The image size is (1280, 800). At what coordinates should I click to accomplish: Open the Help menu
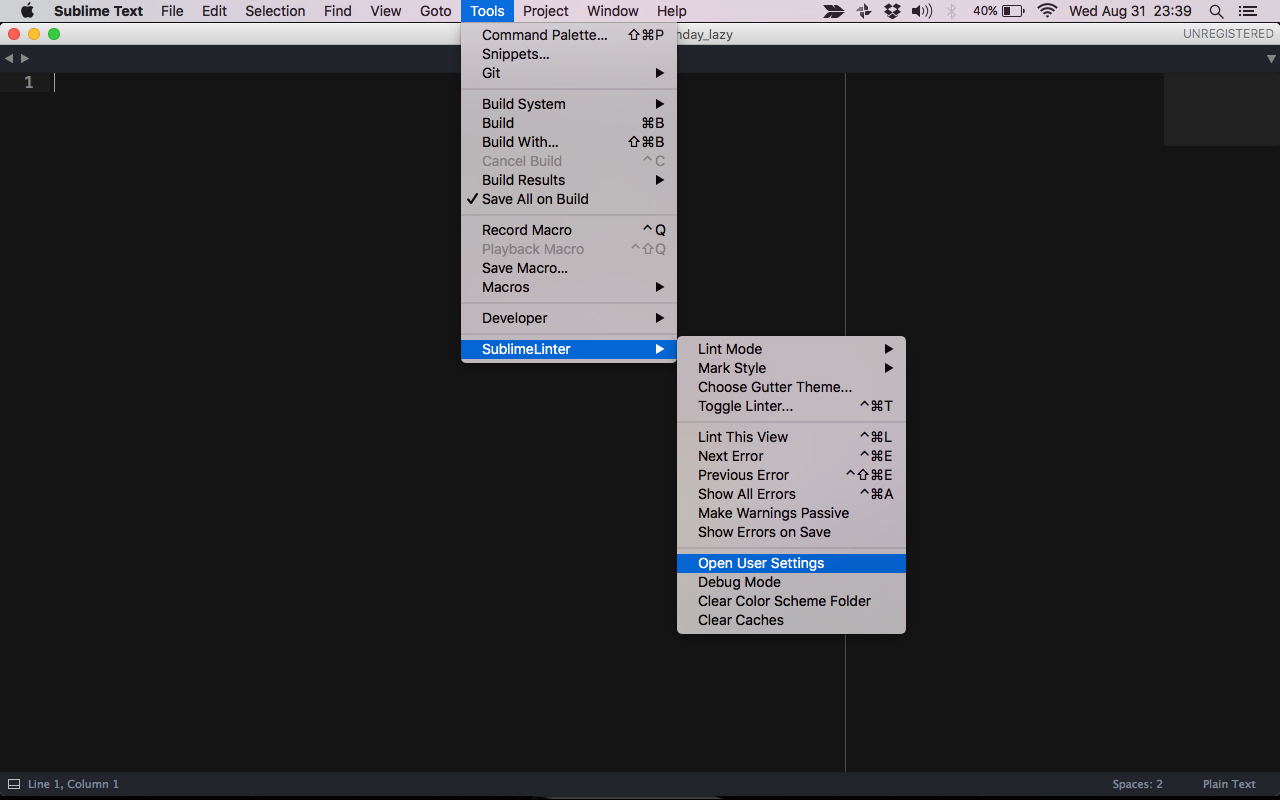672,11
